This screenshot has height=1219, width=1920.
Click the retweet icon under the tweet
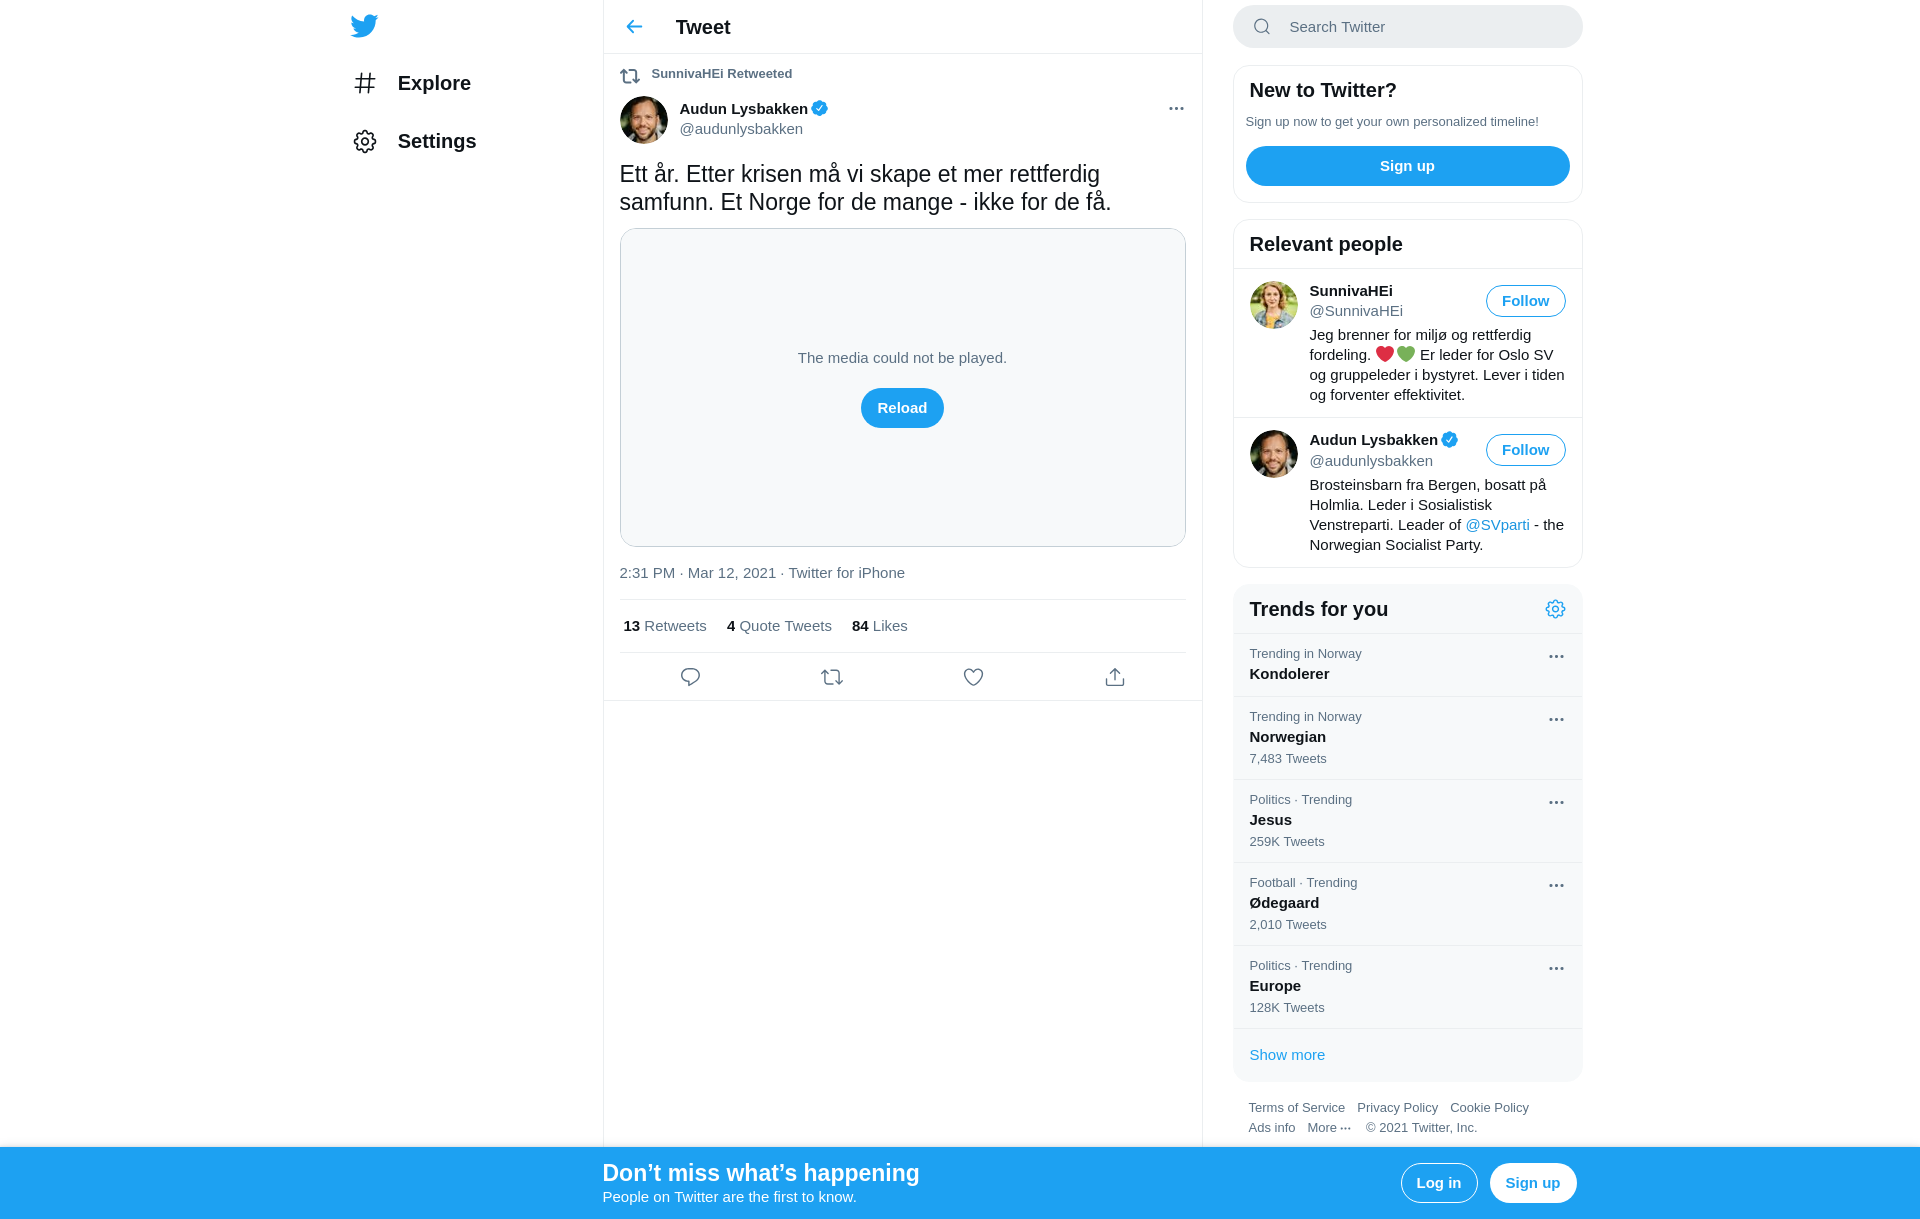coord(832,677)
